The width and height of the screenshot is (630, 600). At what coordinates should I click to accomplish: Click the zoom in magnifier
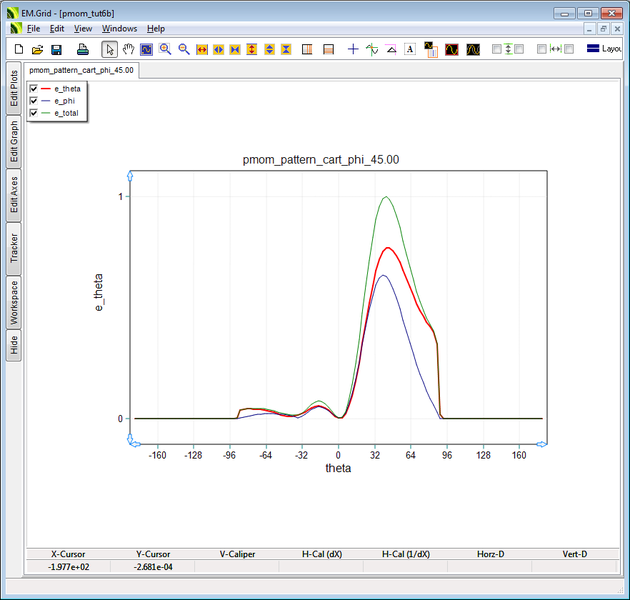[x=165, y=49]
